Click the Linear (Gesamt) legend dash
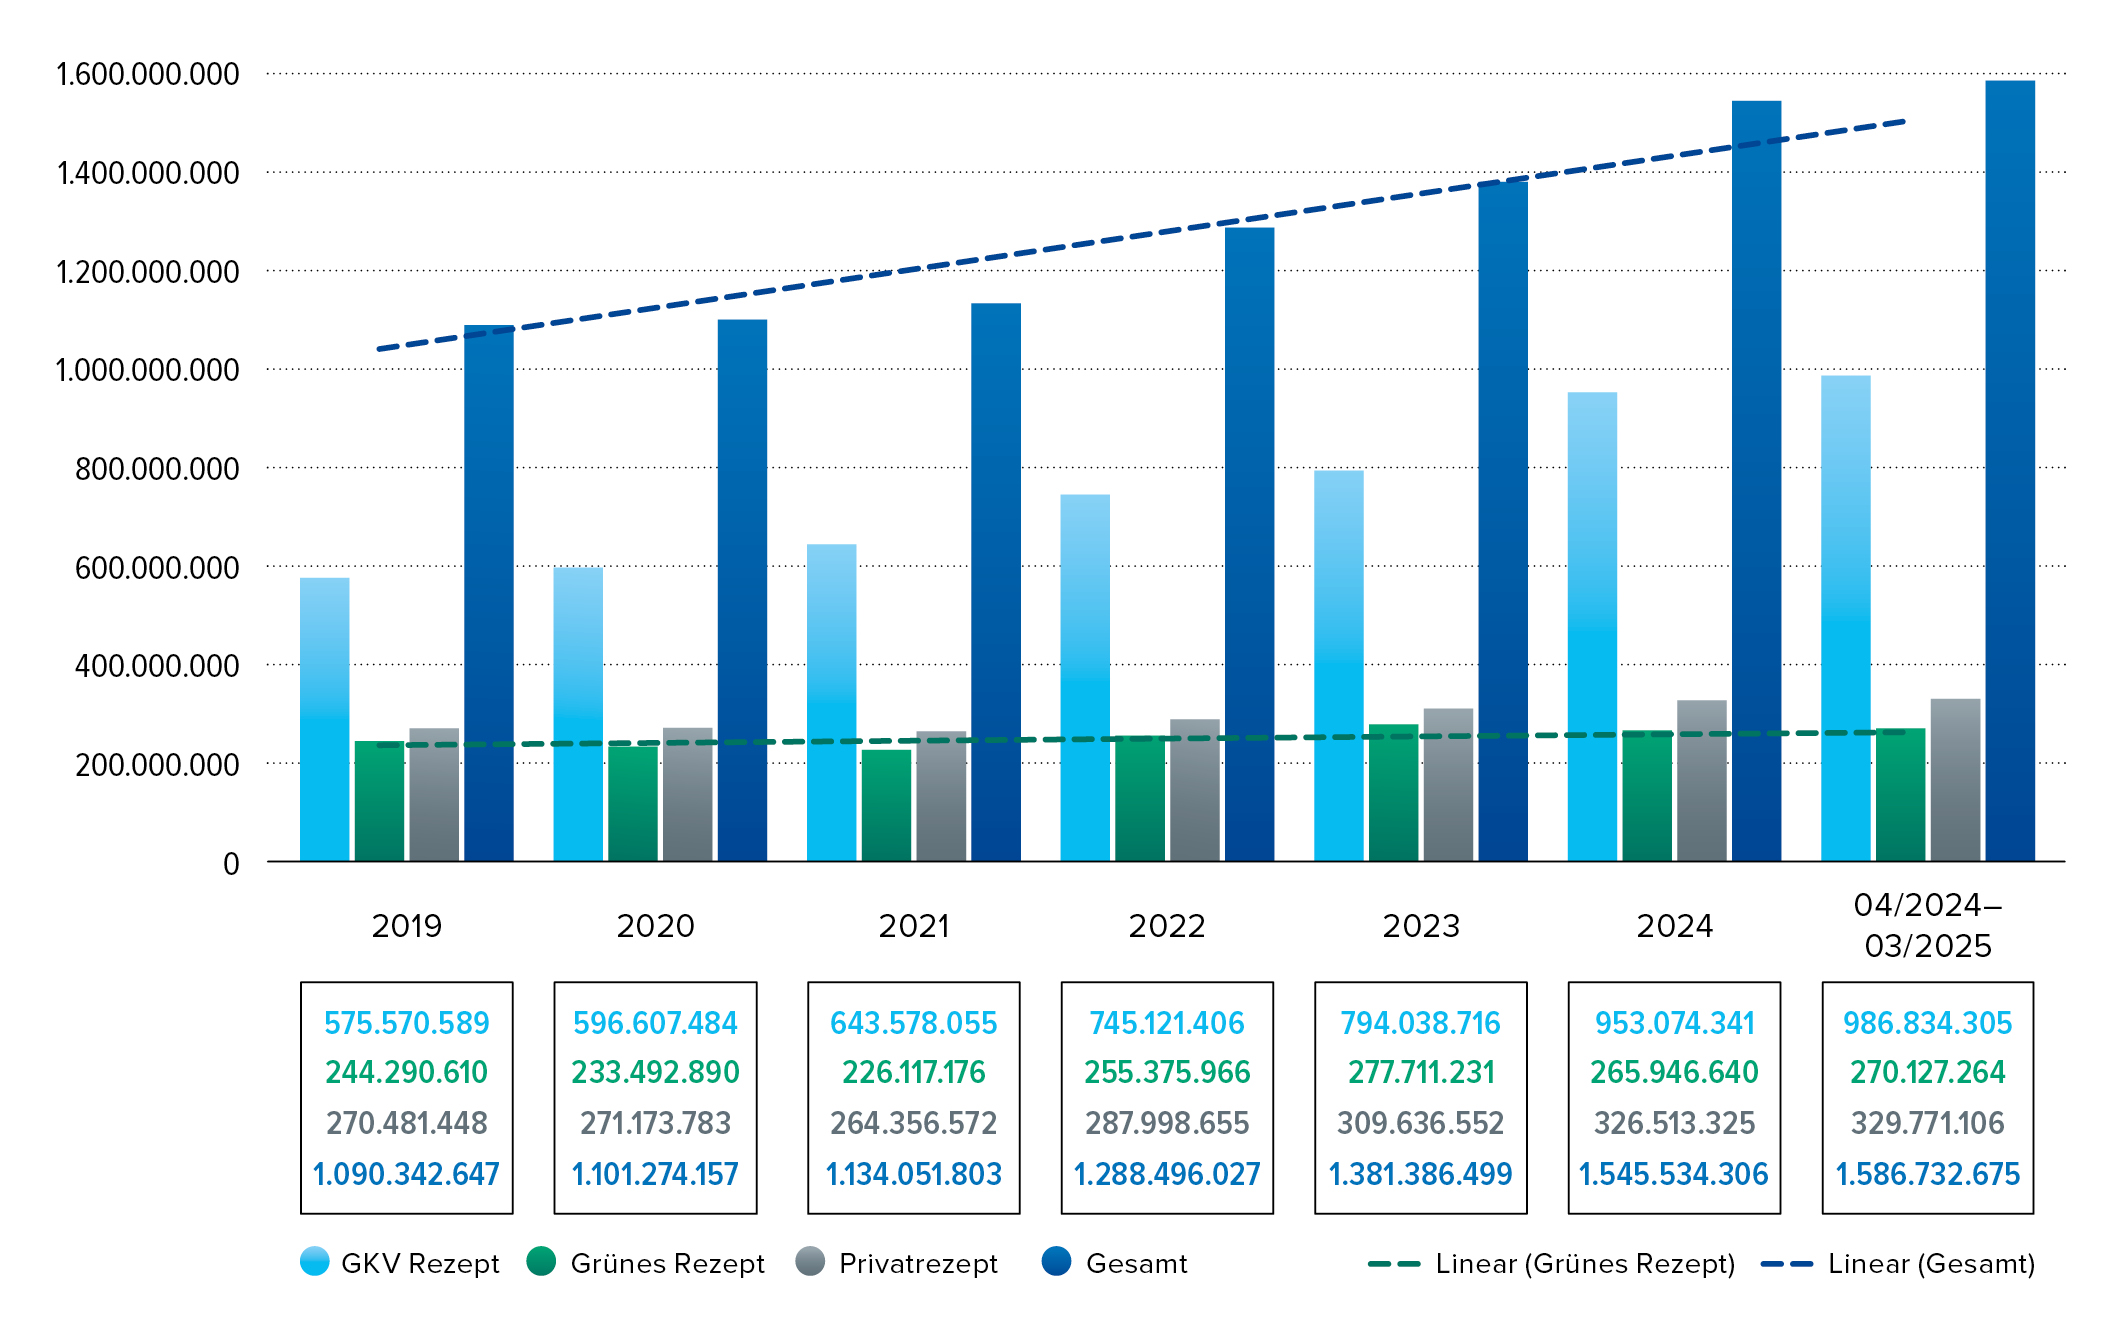This screenshot has width=2126, height=1335. (1787, 1264)
